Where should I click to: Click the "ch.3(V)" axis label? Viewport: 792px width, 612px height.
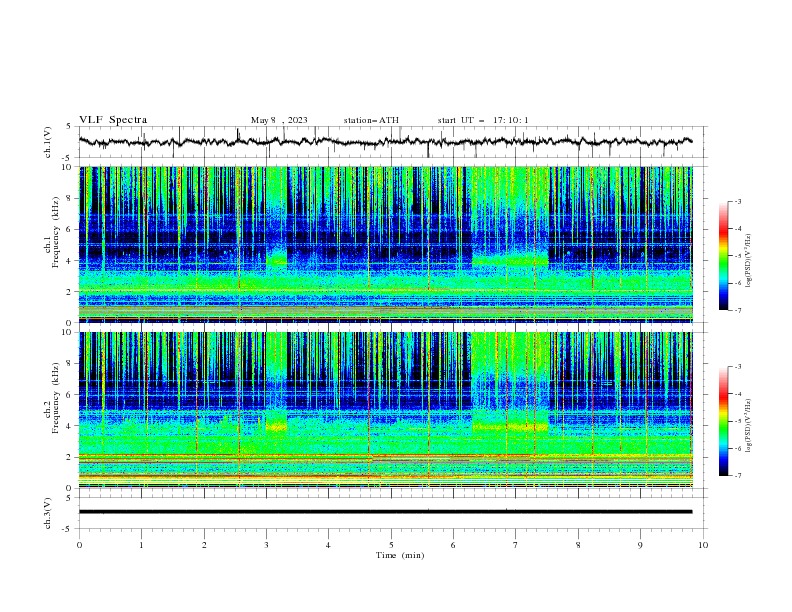pos(48,513)
